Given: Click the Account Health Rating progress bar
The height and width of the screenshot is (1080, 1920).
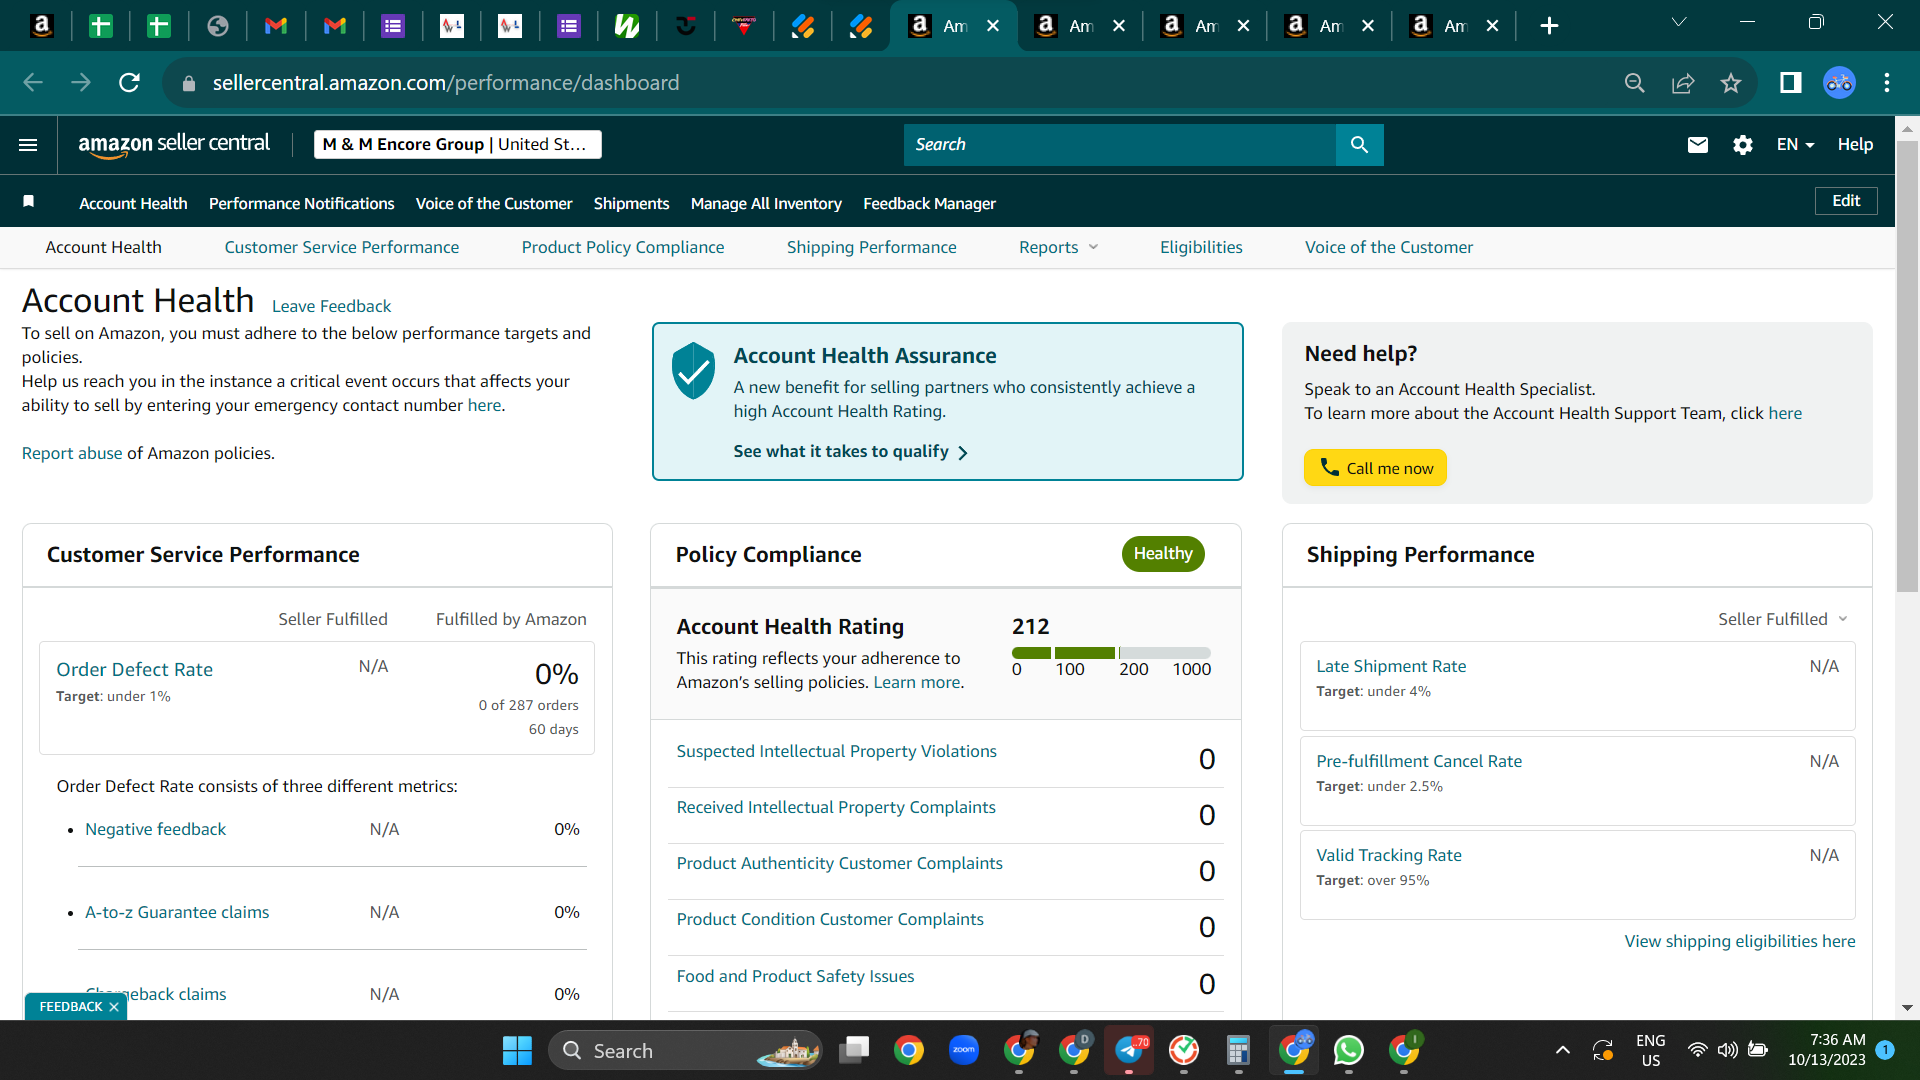Looking at the screenshot, I should [x=1111, y=653].
